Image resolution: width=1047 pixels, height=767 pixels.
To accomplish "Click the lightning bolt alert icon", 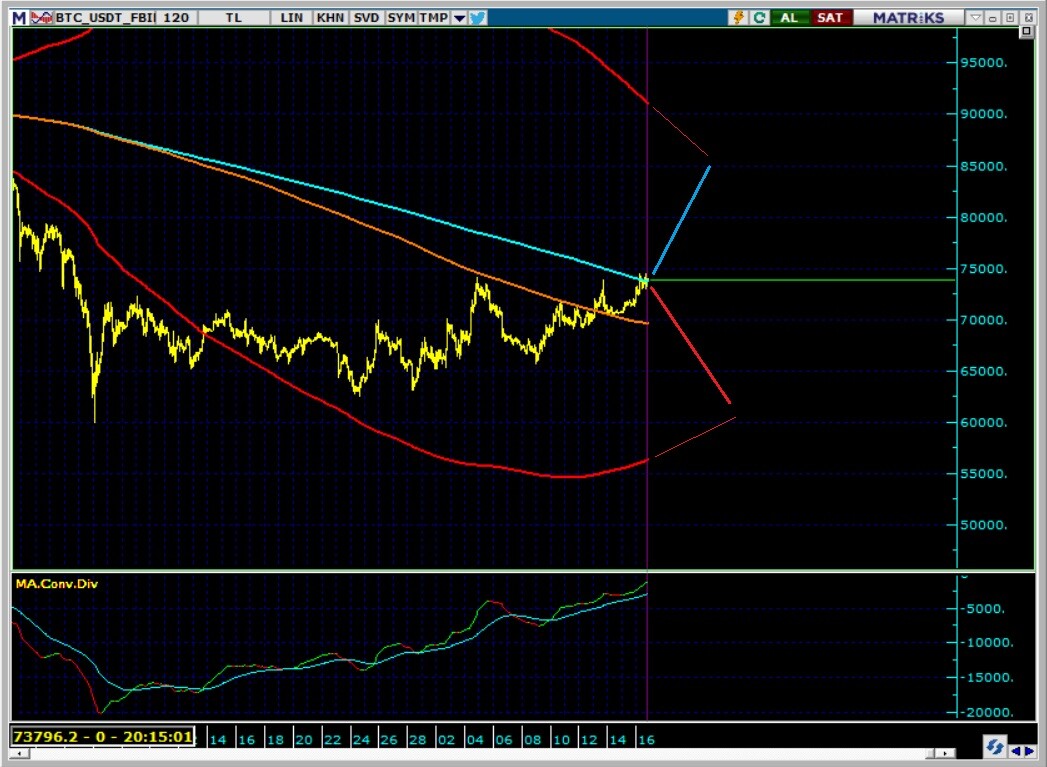I will [x=740, y=17].
